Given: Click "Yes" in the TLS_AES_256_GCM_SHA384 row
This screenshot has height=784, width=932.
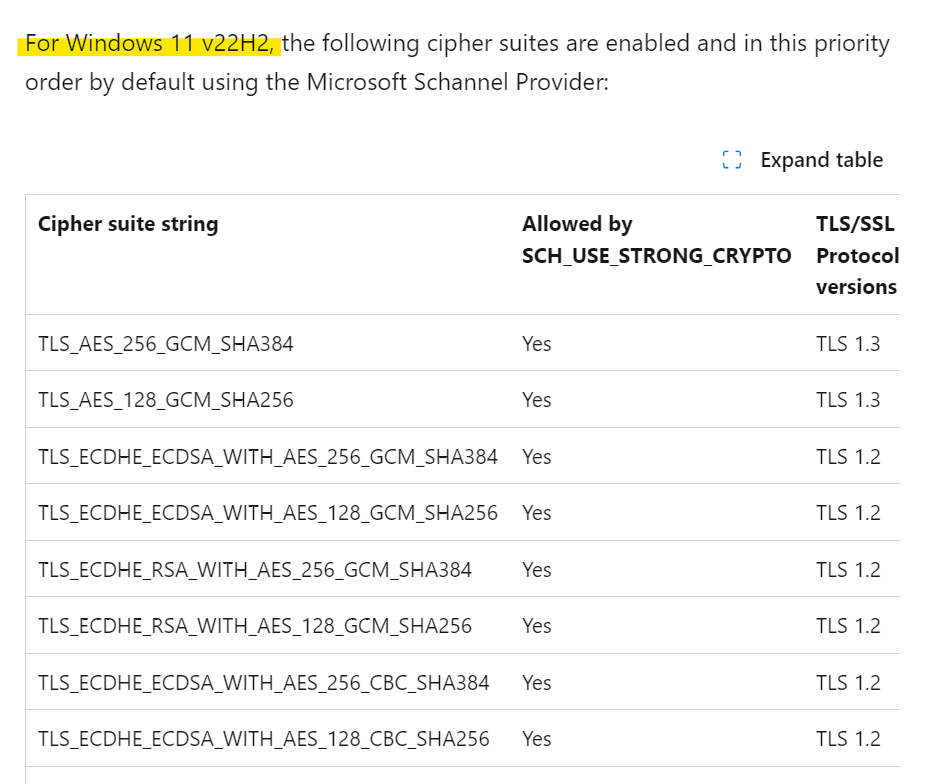Looking at the screenshot, I should point(537,344).
